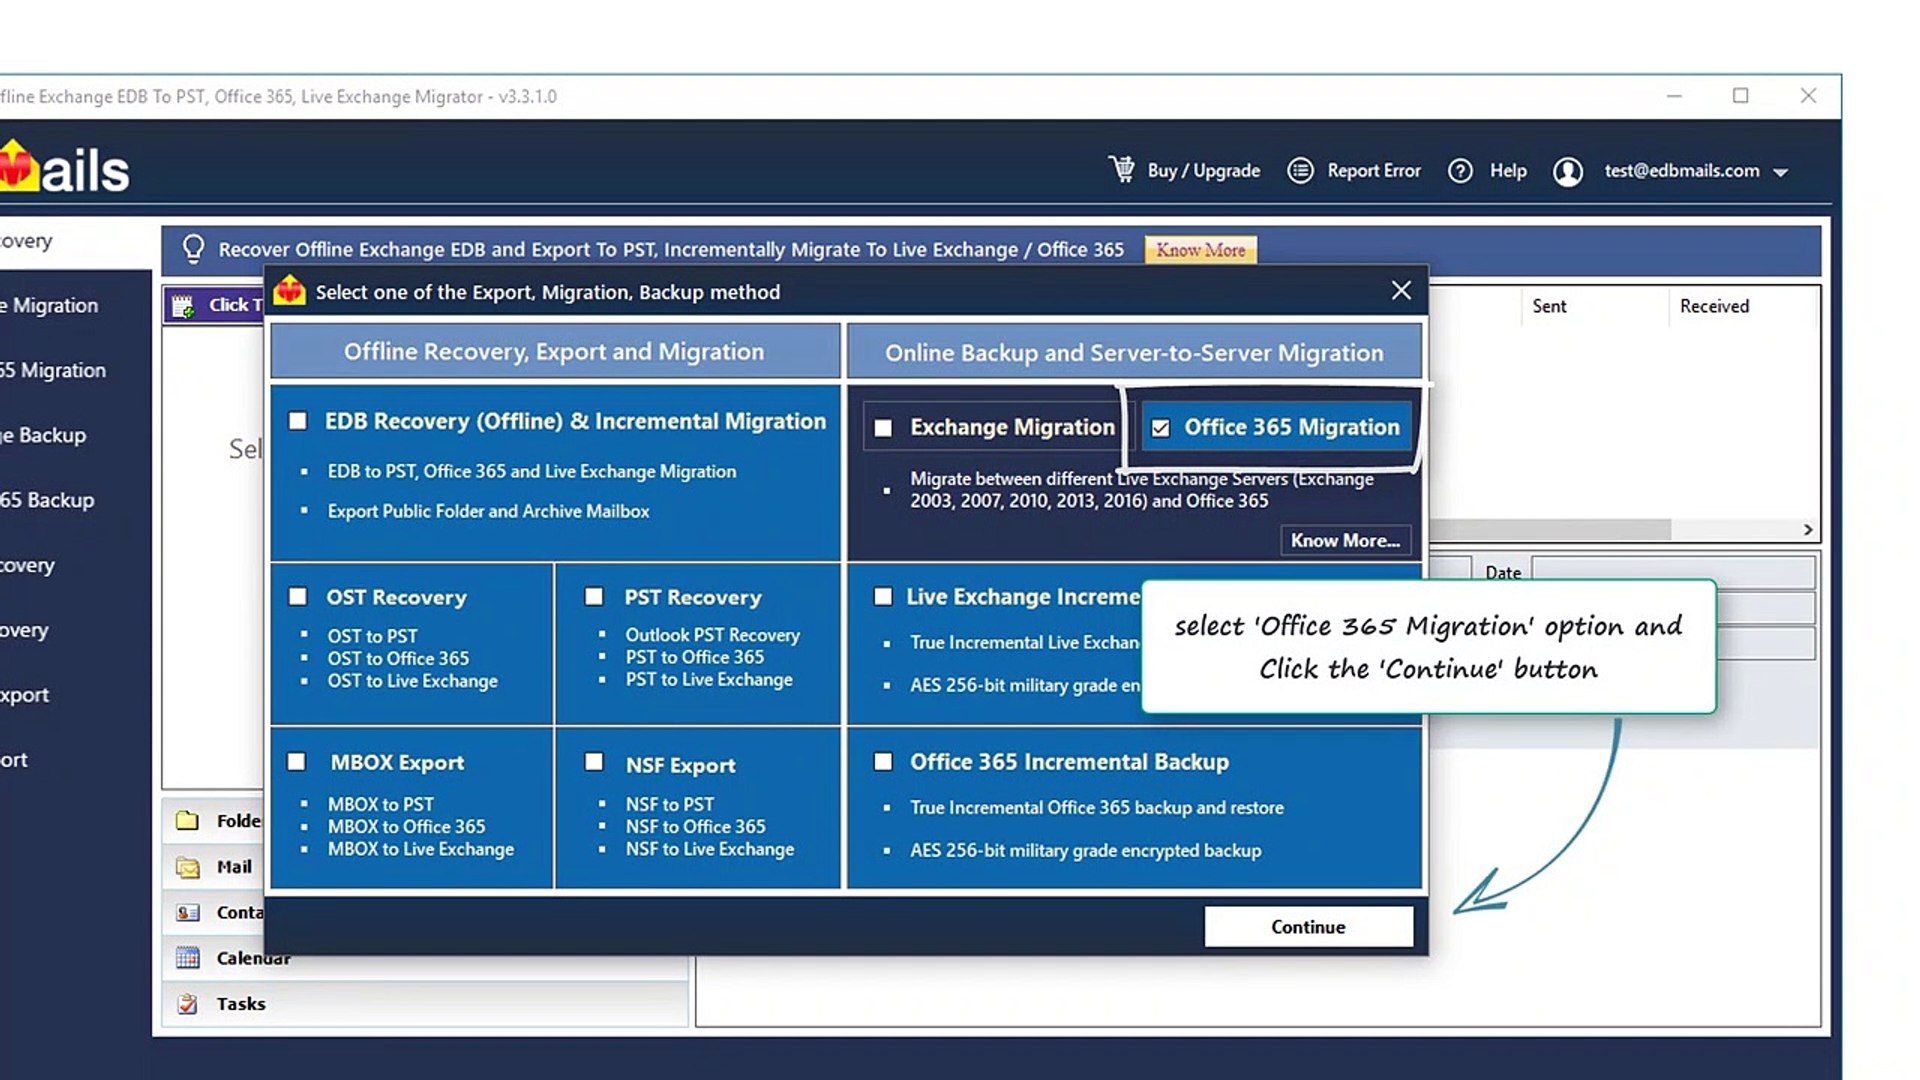Click 'MBOX to Live Exchange' text
The width and height of the screenshot is (1920, 1080).
(x=421, y=849)
